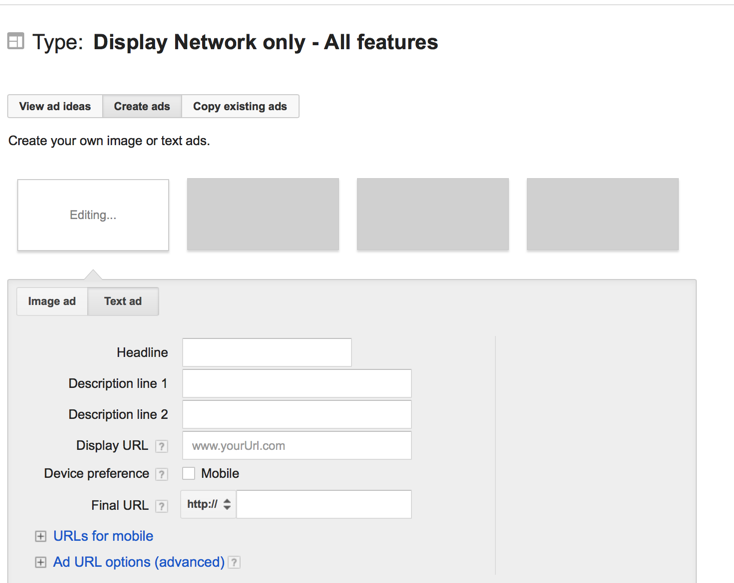Open the URLs for mobile link

coord(103,536)
